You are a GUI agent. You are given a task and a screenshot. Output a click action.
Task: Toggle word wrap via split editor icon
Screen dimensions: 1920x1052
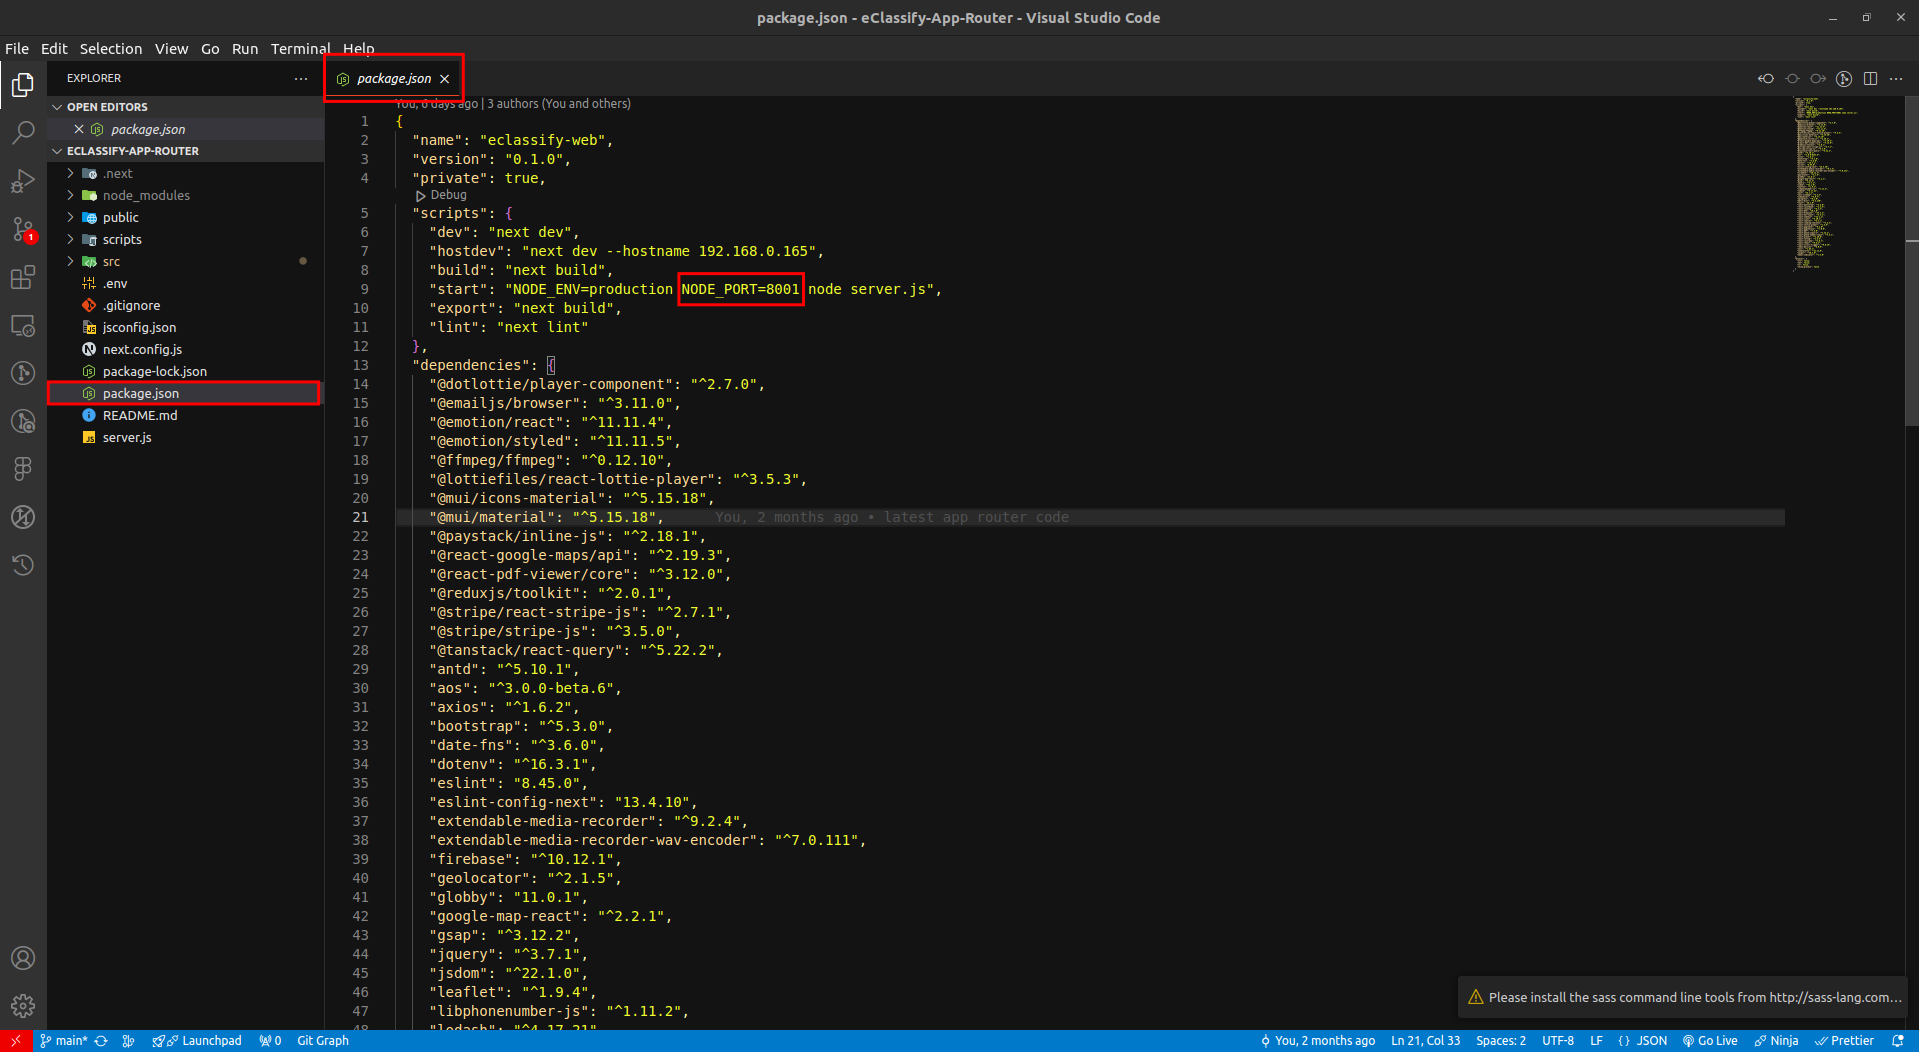tap(1871, 78)
